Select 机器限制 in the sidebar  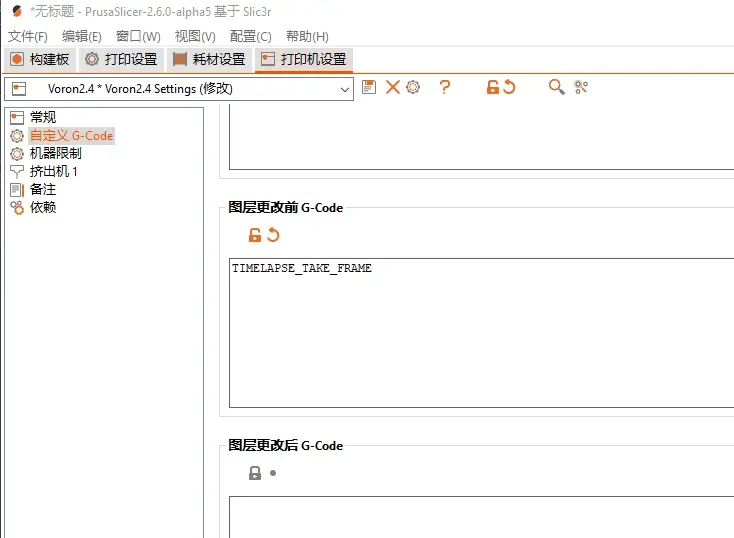pyautogui.click(x=55, y=153)
